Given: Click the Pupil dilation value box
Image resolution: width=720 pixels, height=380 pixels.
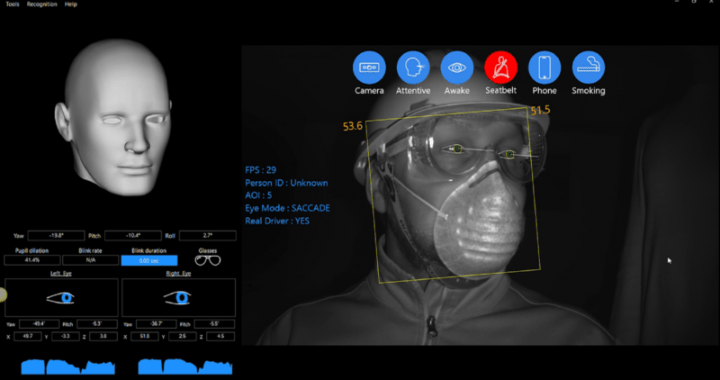Looking at the screenshot, I should point(32,260).
